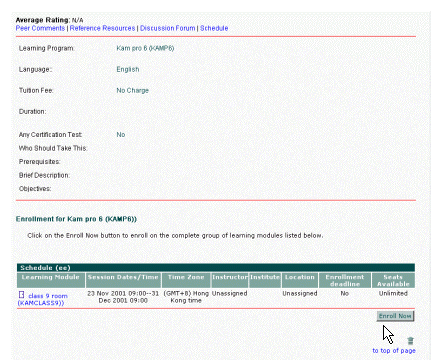
Task: Jump to the Schedule link
Action: pyautogui.click(x=214, y=28)
